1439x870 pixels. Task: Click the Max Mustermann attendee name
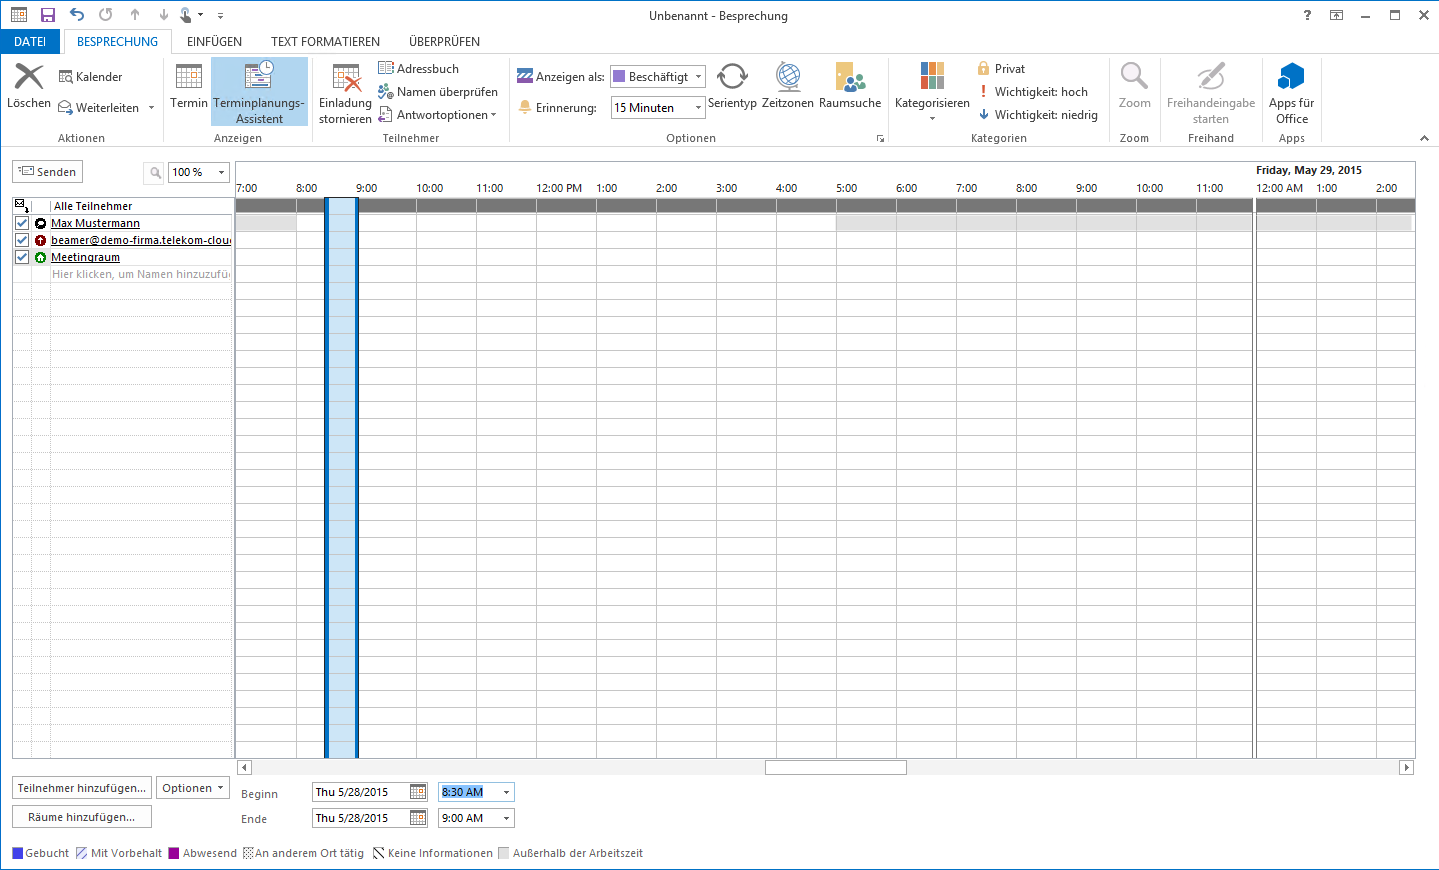[95, 223]
